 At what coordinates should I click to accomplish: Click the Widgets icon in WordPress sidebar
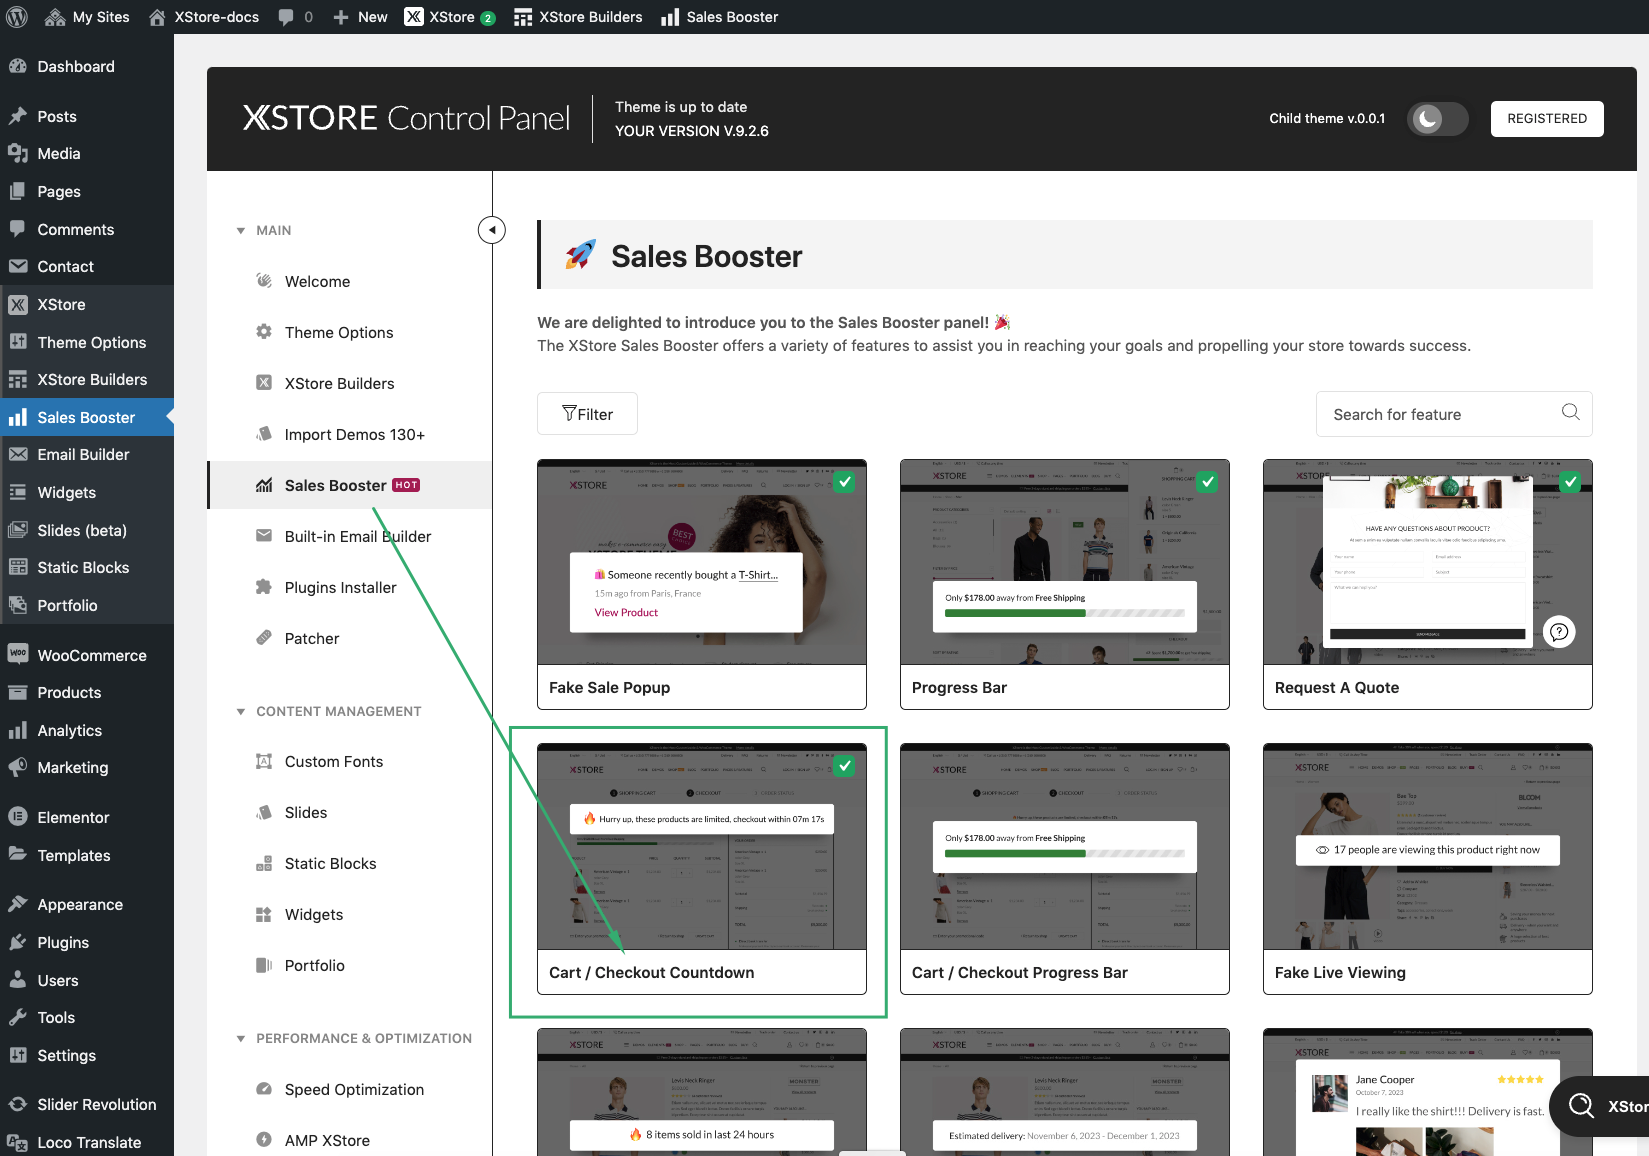[x=18, y=492]
